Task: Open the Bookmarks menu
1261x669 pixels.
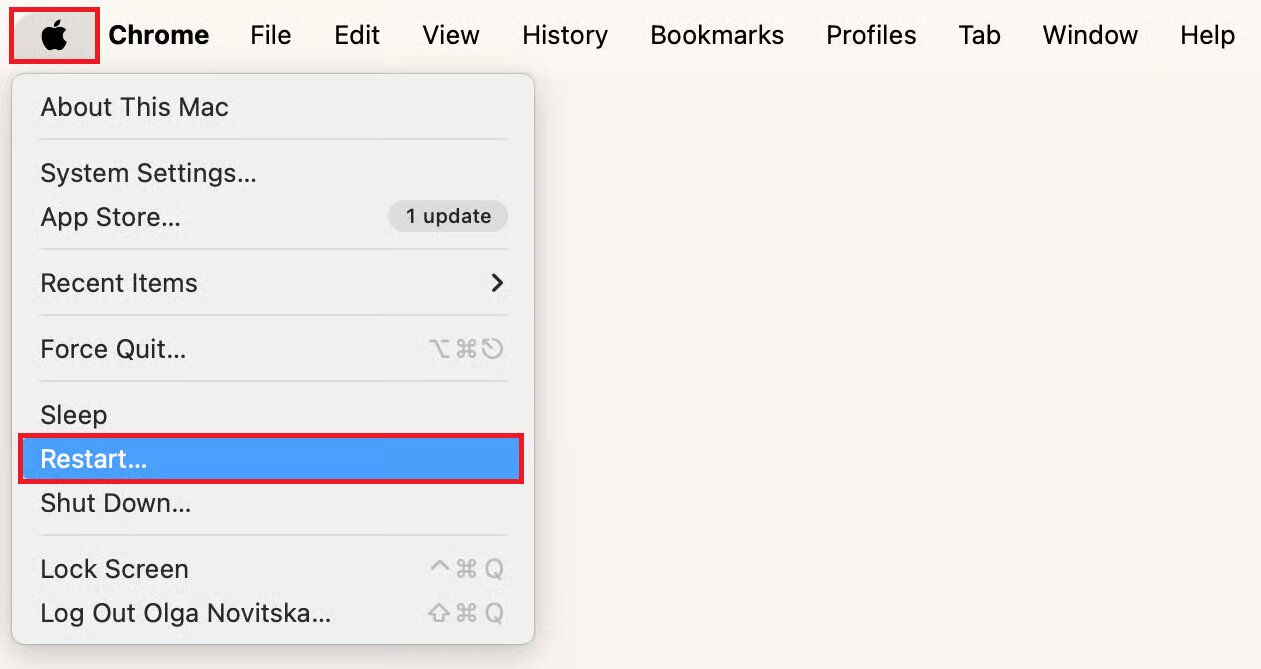Action: [716, 35]
